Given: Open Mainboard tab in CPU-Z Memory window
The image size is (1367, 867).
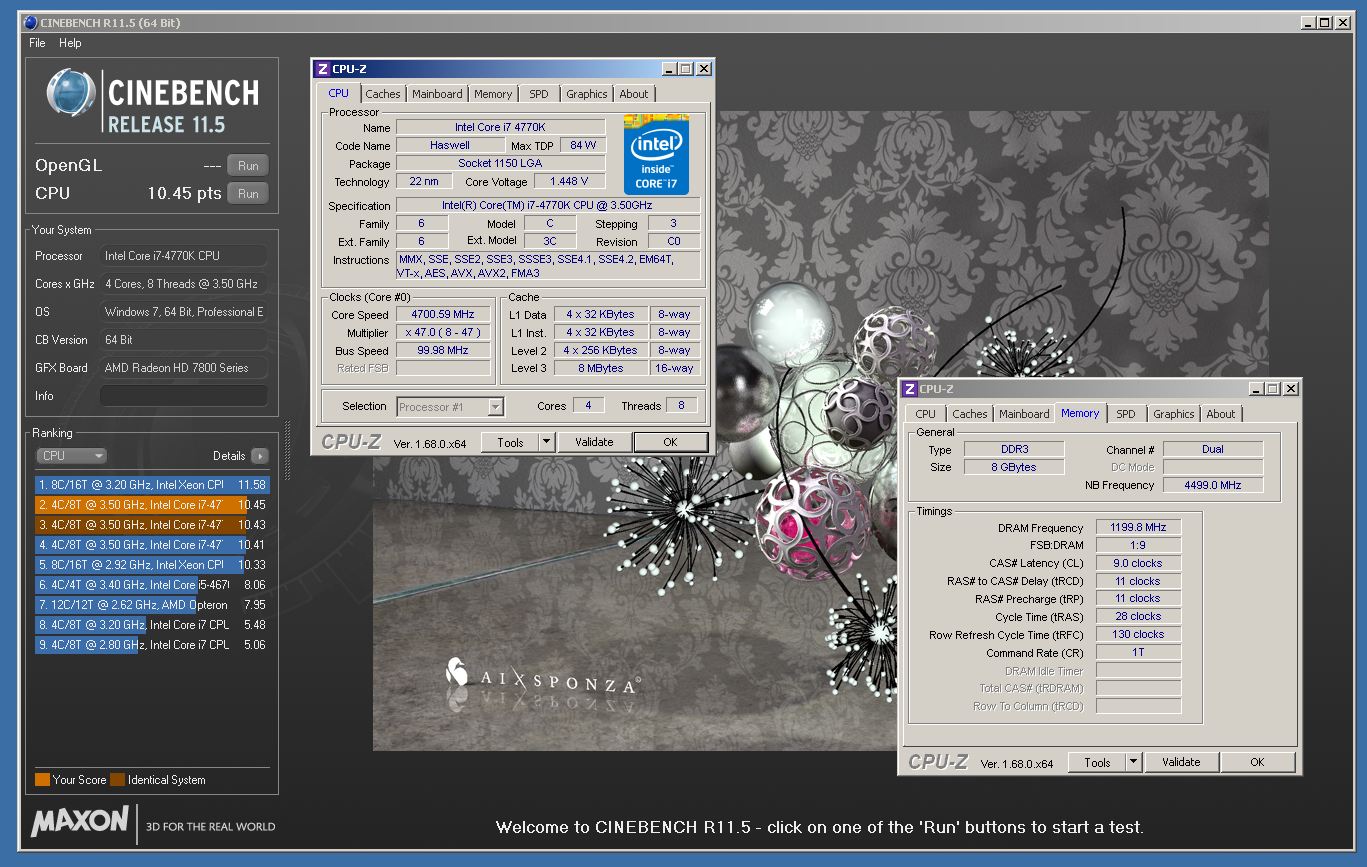Looking at the screenshot, I should pos(1024,414).
